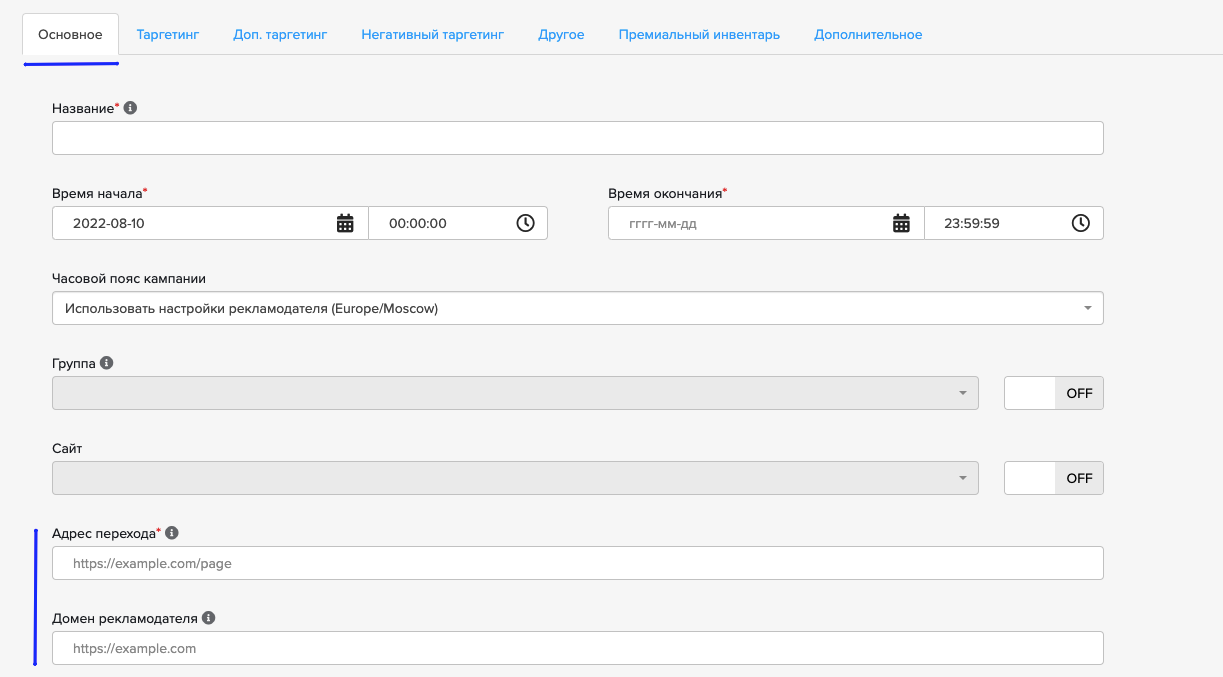The image size is (1223, 677).
Task: Toggle the Группа OFF switch
Action: 1054,393
